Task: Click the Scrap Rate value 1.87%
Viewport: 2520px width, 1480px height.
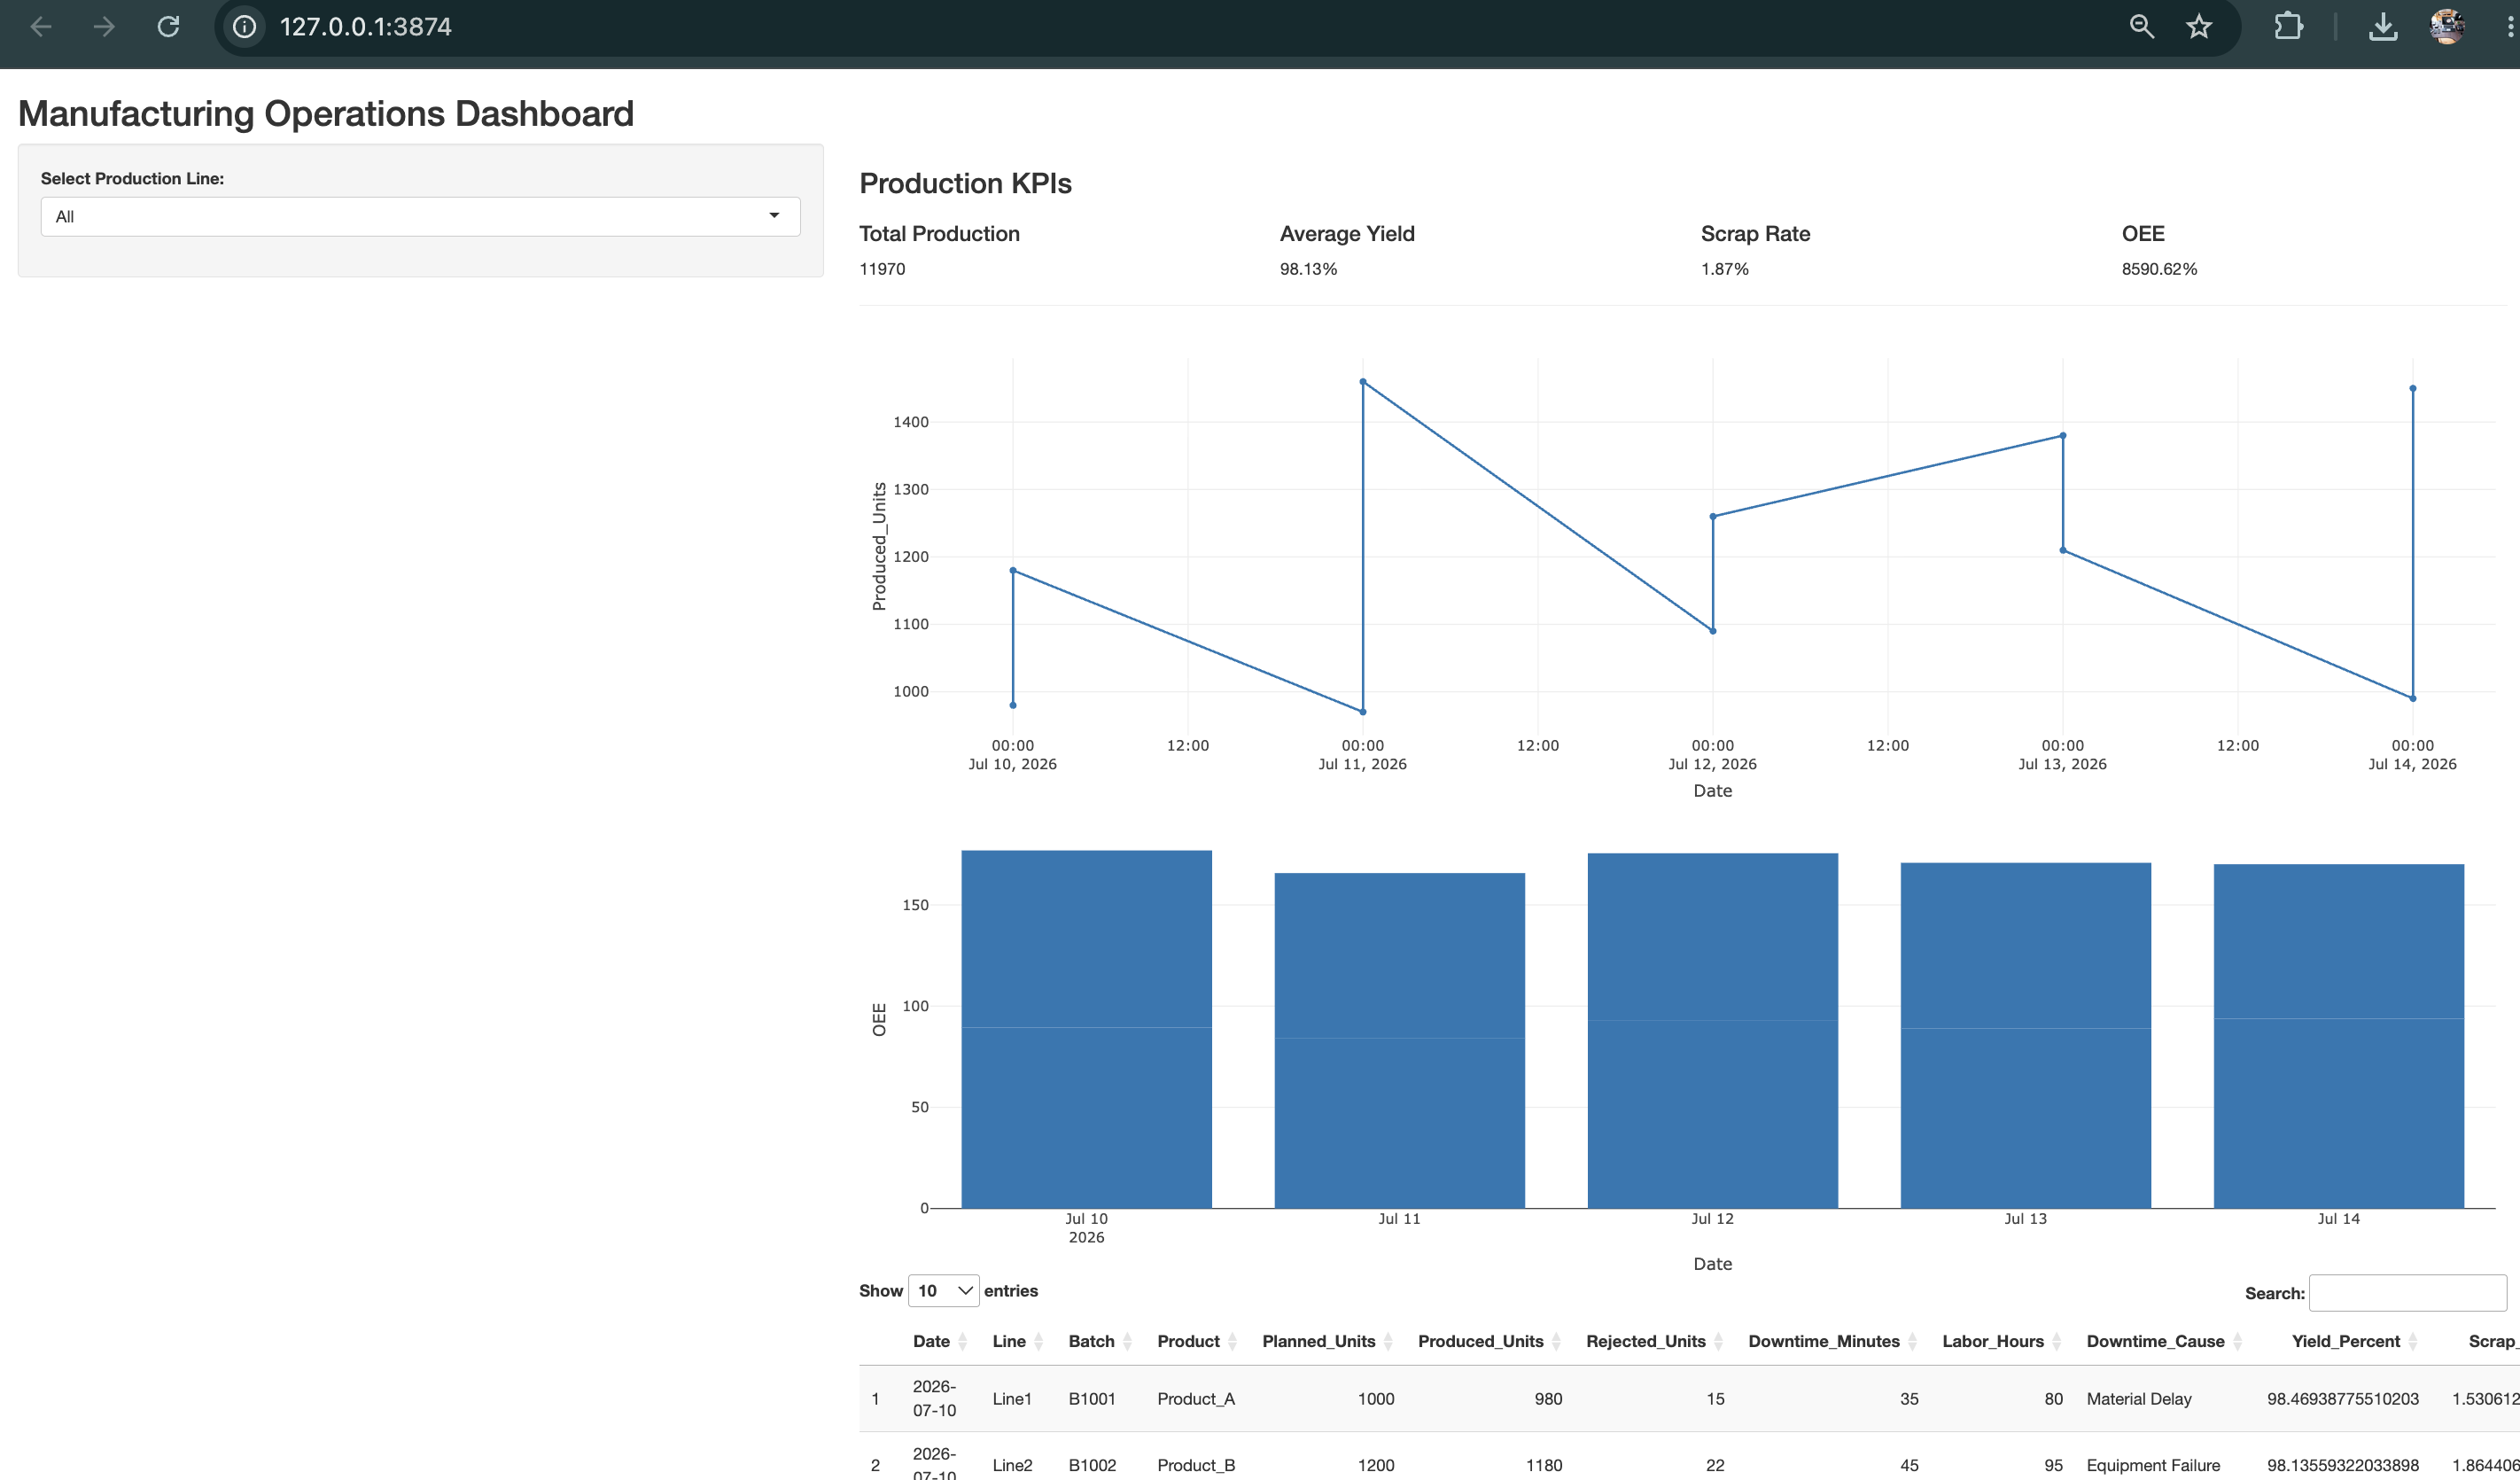Action: click(1724, 269)
